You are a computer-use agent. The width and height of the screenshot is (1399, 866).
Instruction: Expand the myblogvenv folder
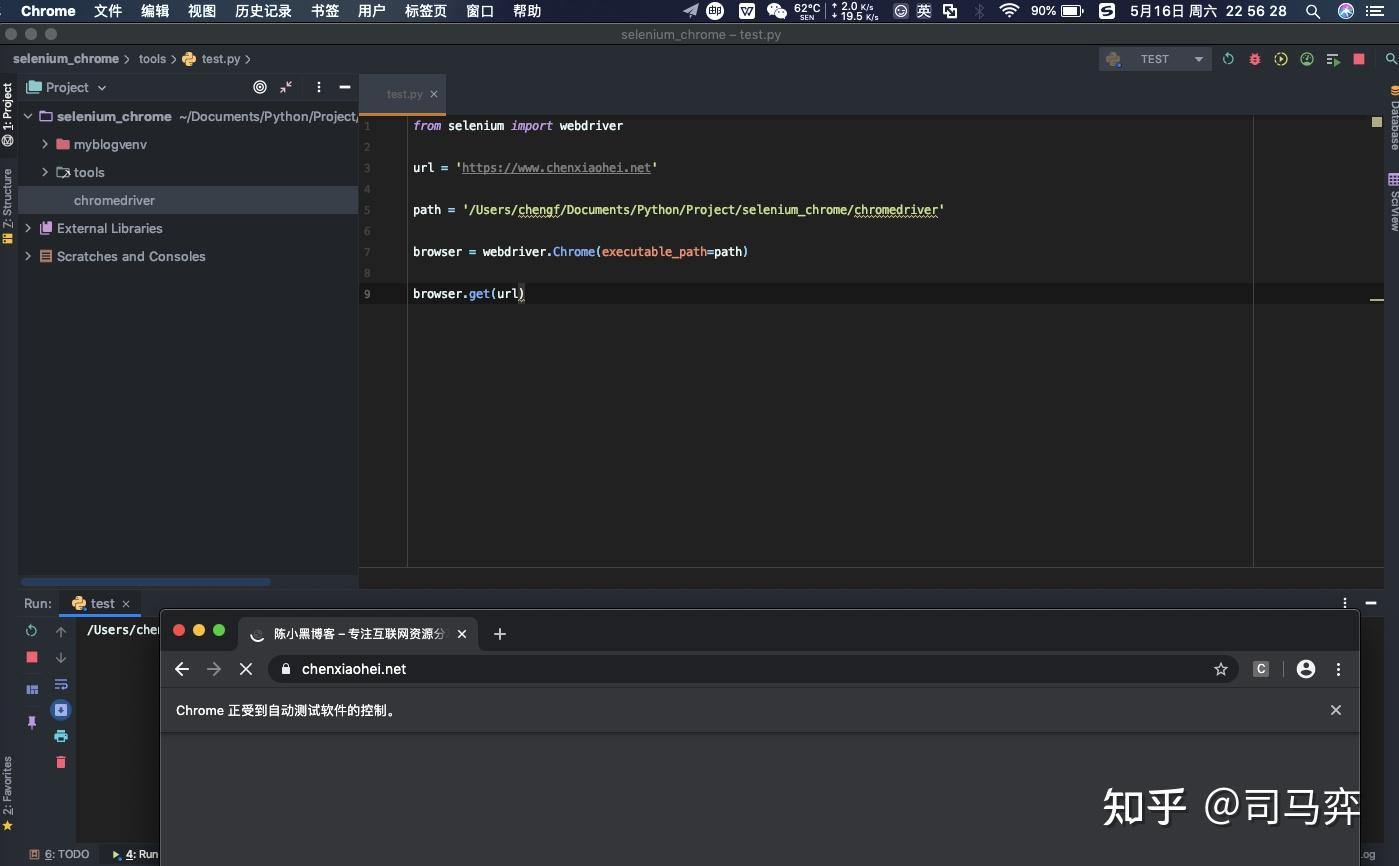45,144
